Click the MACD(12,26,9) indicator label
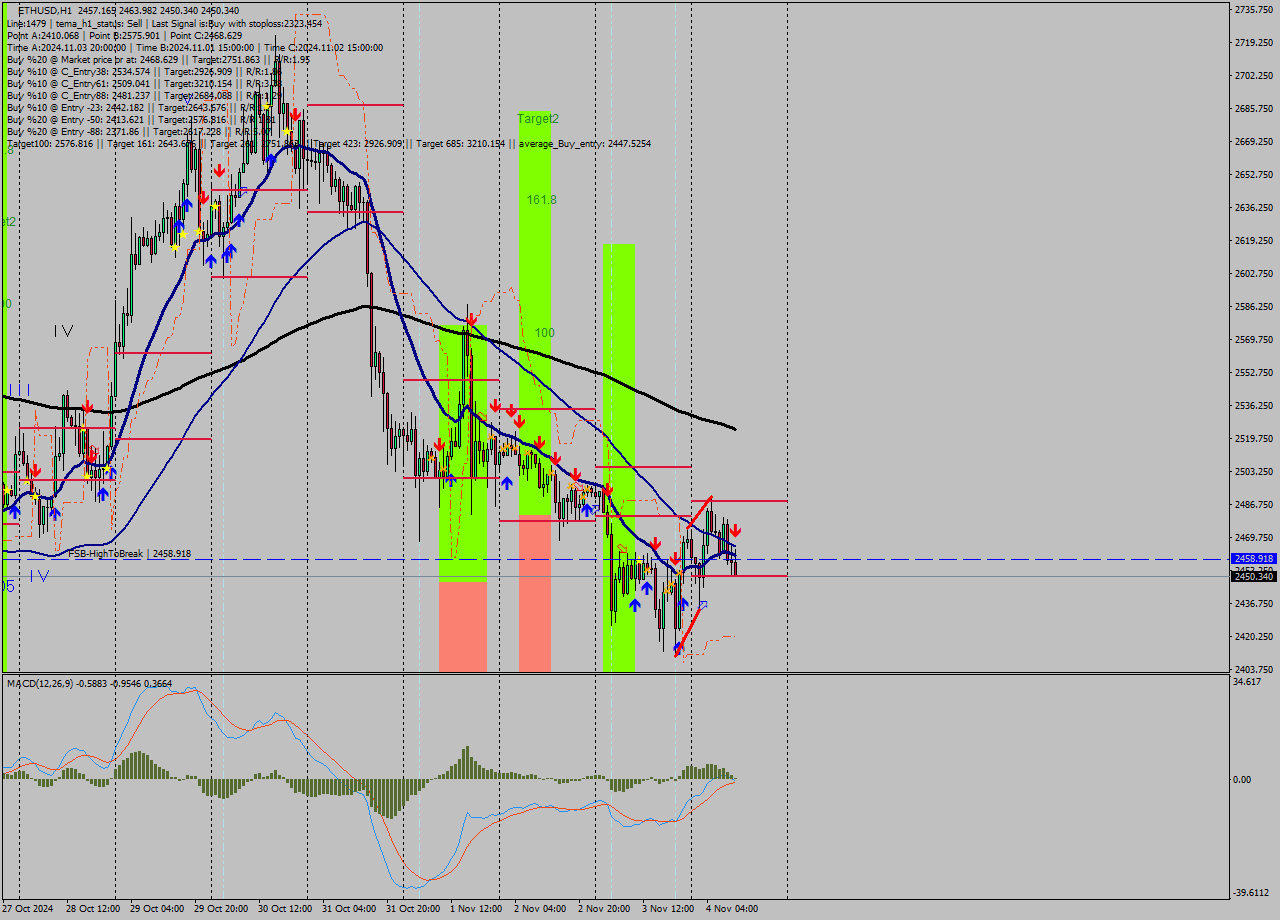 click(x=89, y=683)
